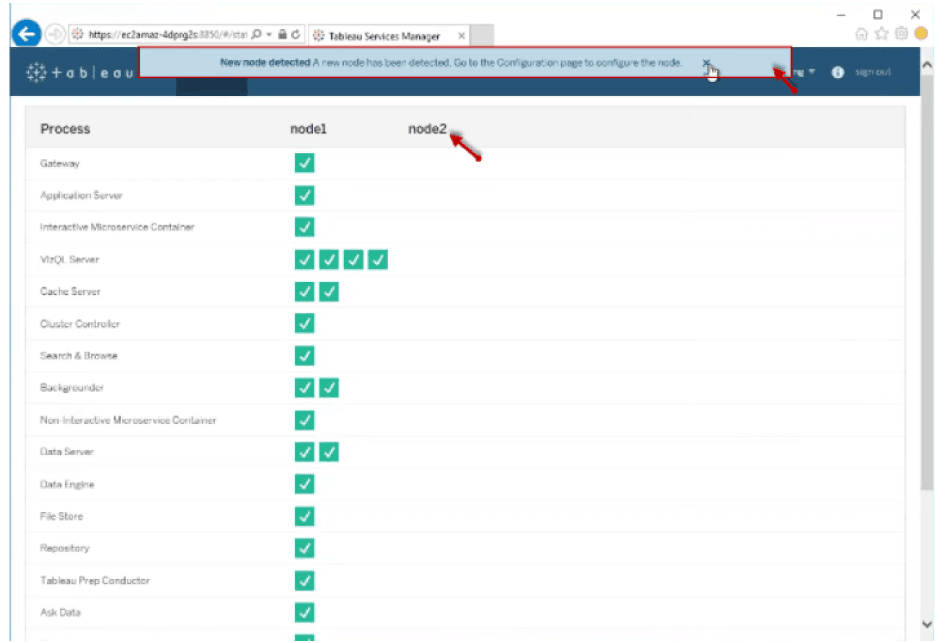Click the second Data Server checkmark
Image resolution: width=950 pixels, height=643 pixels.
pos(329,452)
